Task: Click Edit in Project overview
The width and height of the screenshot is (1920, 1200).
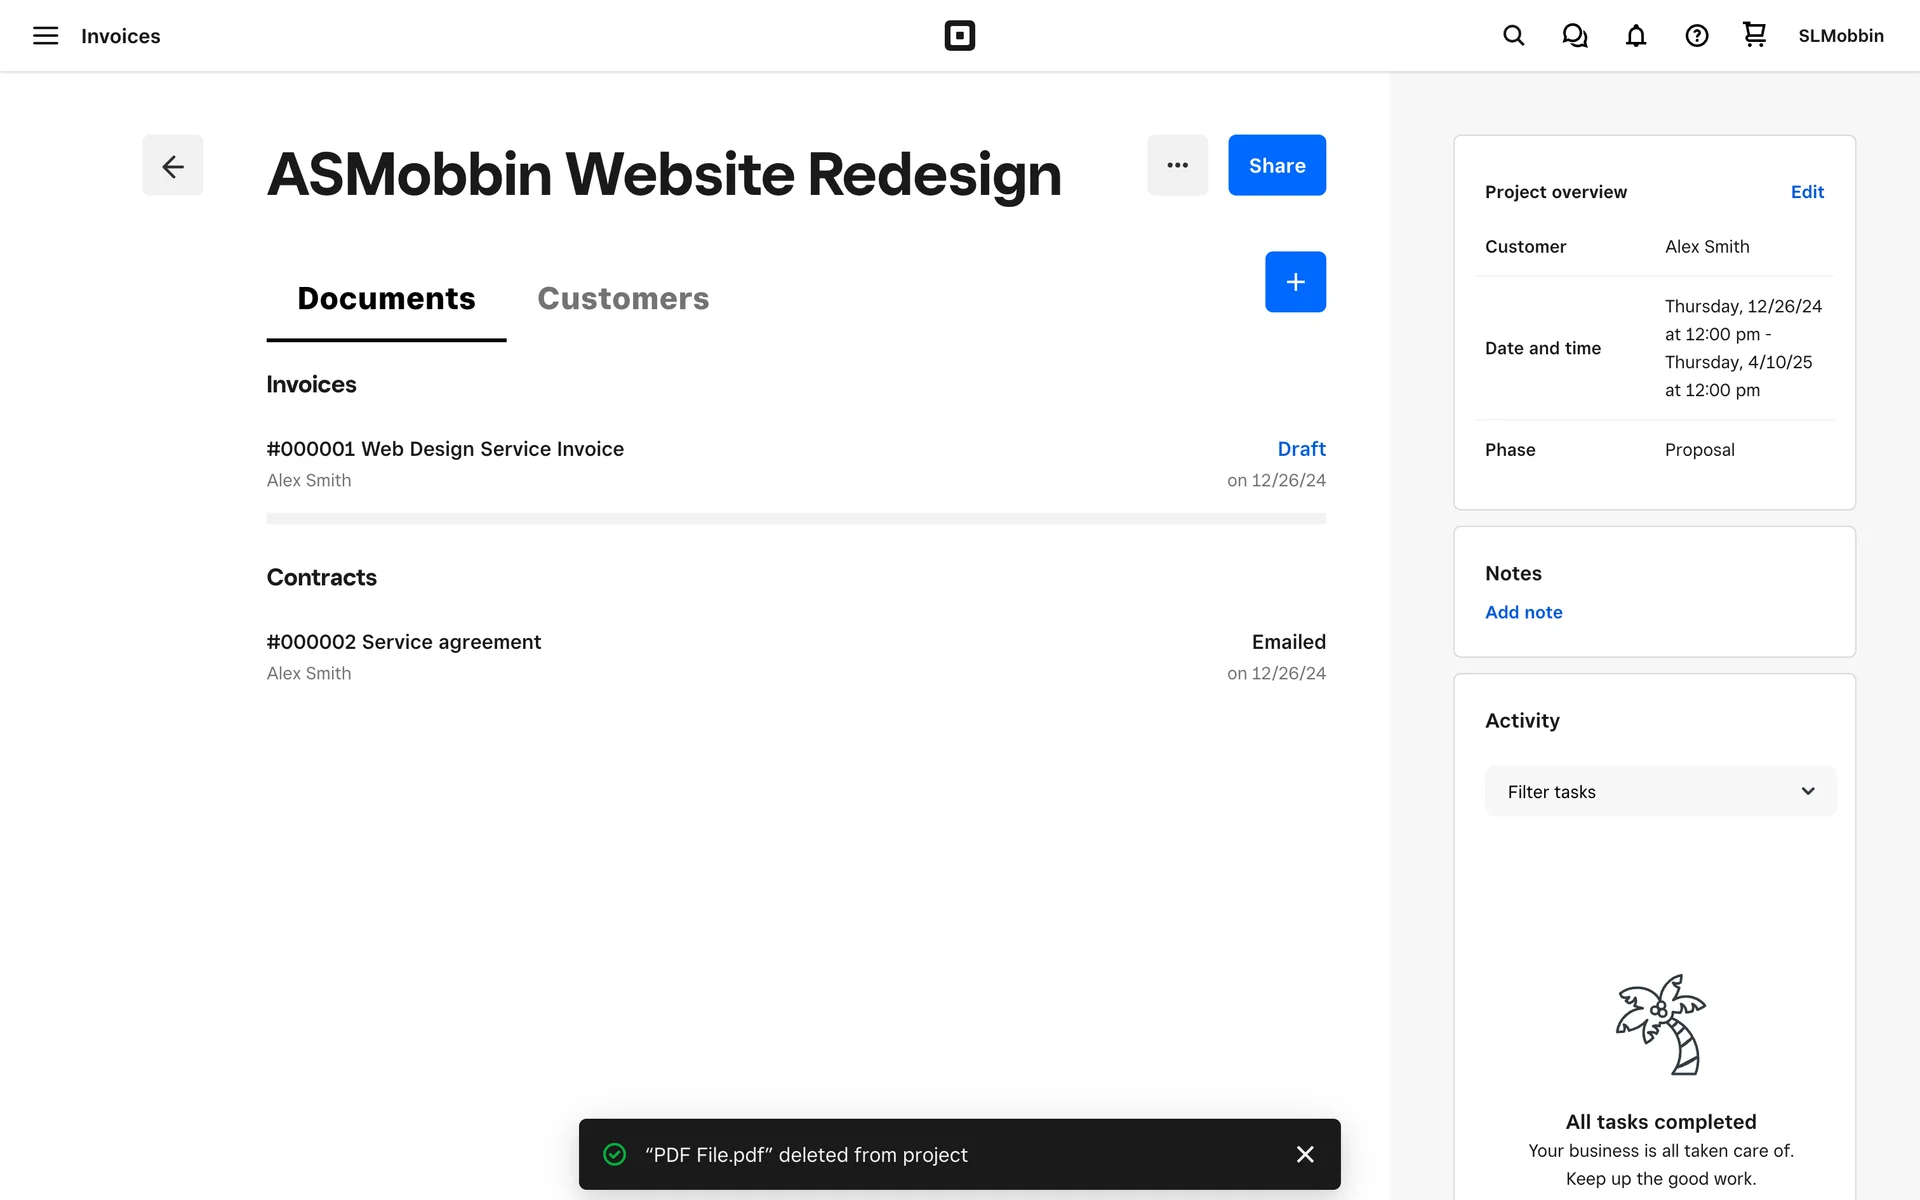Action: (1806, 192)
